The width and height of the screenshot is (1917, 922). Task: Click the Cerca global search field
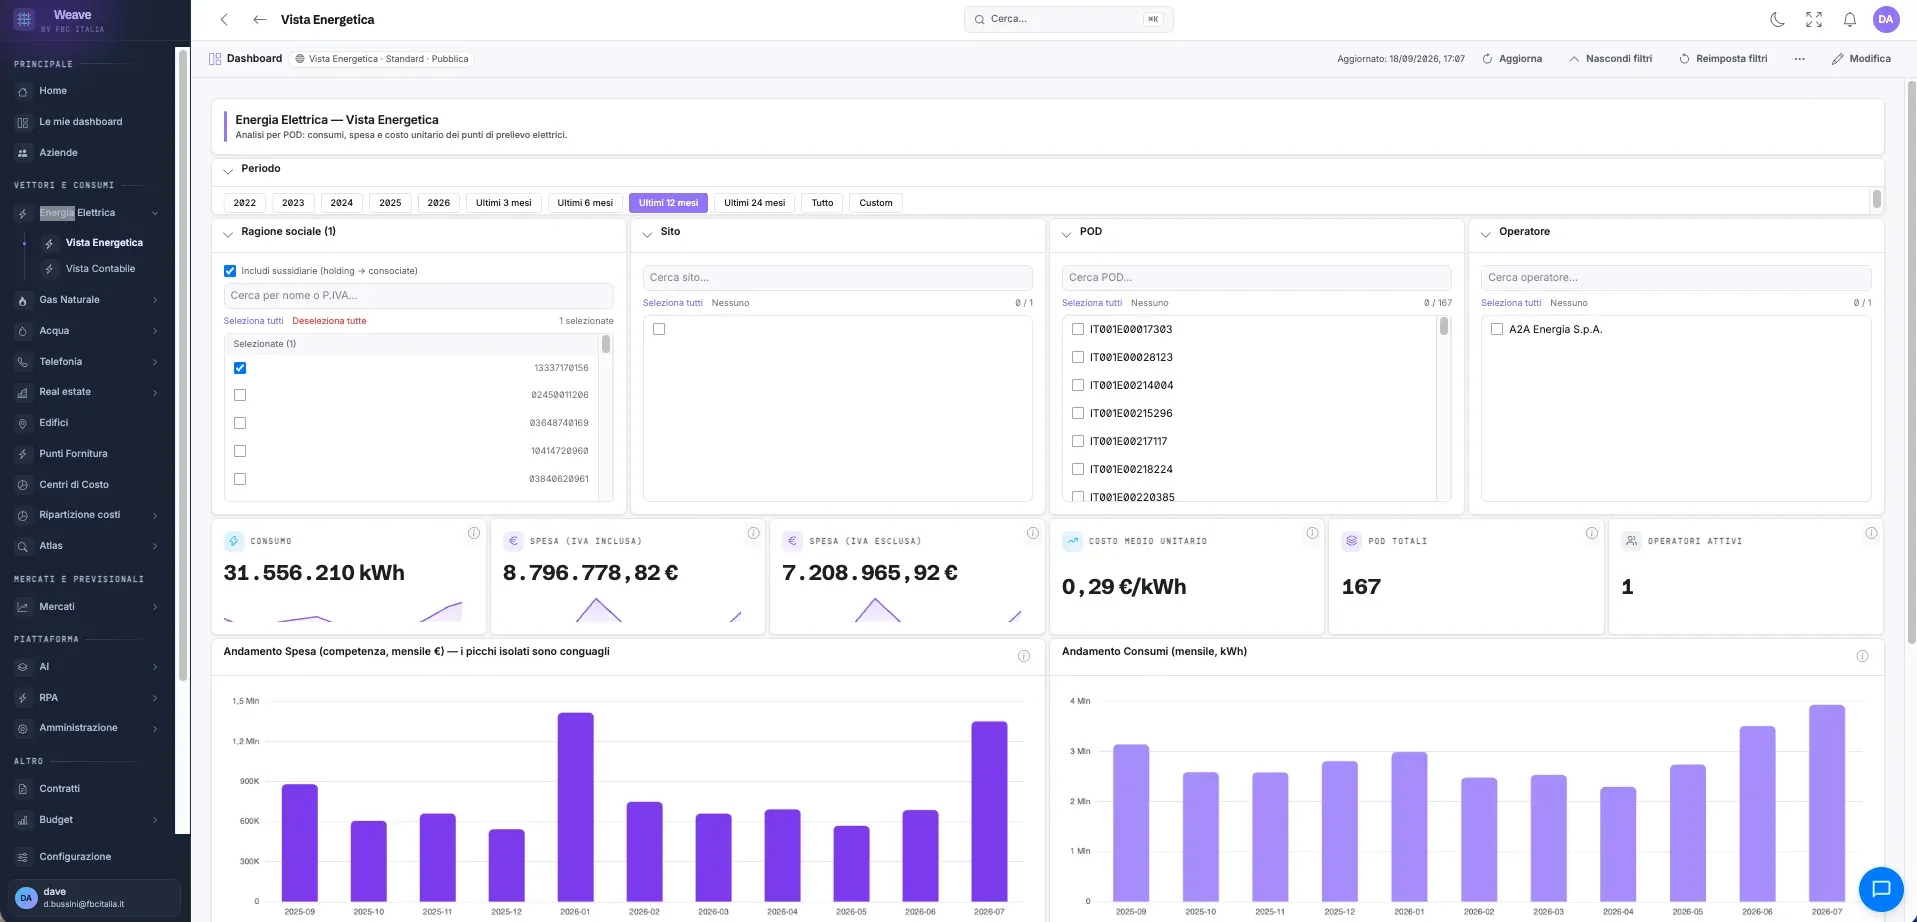coord(1068,19)
